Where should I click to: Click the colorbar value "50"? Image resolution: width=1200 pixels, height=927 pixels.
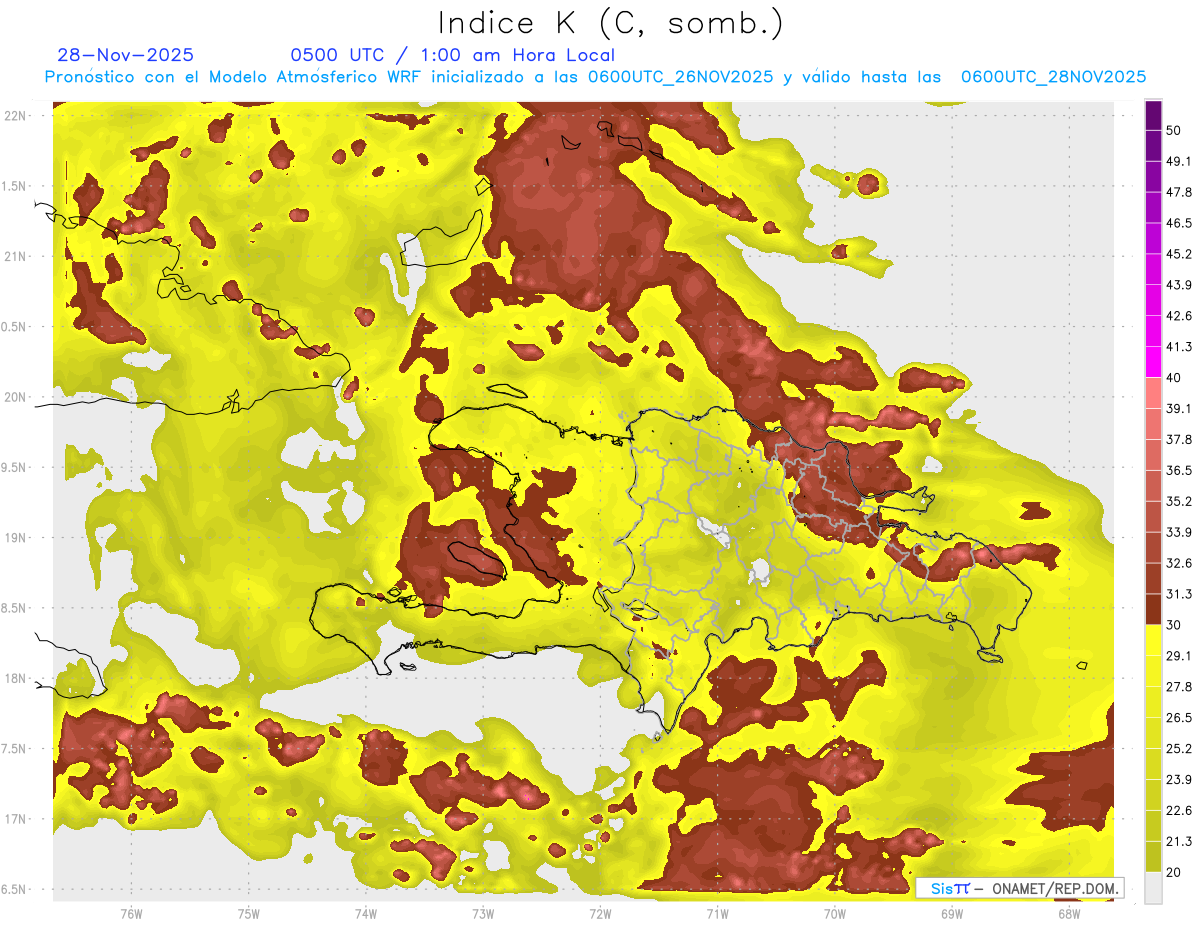[x=1174, y=131]
